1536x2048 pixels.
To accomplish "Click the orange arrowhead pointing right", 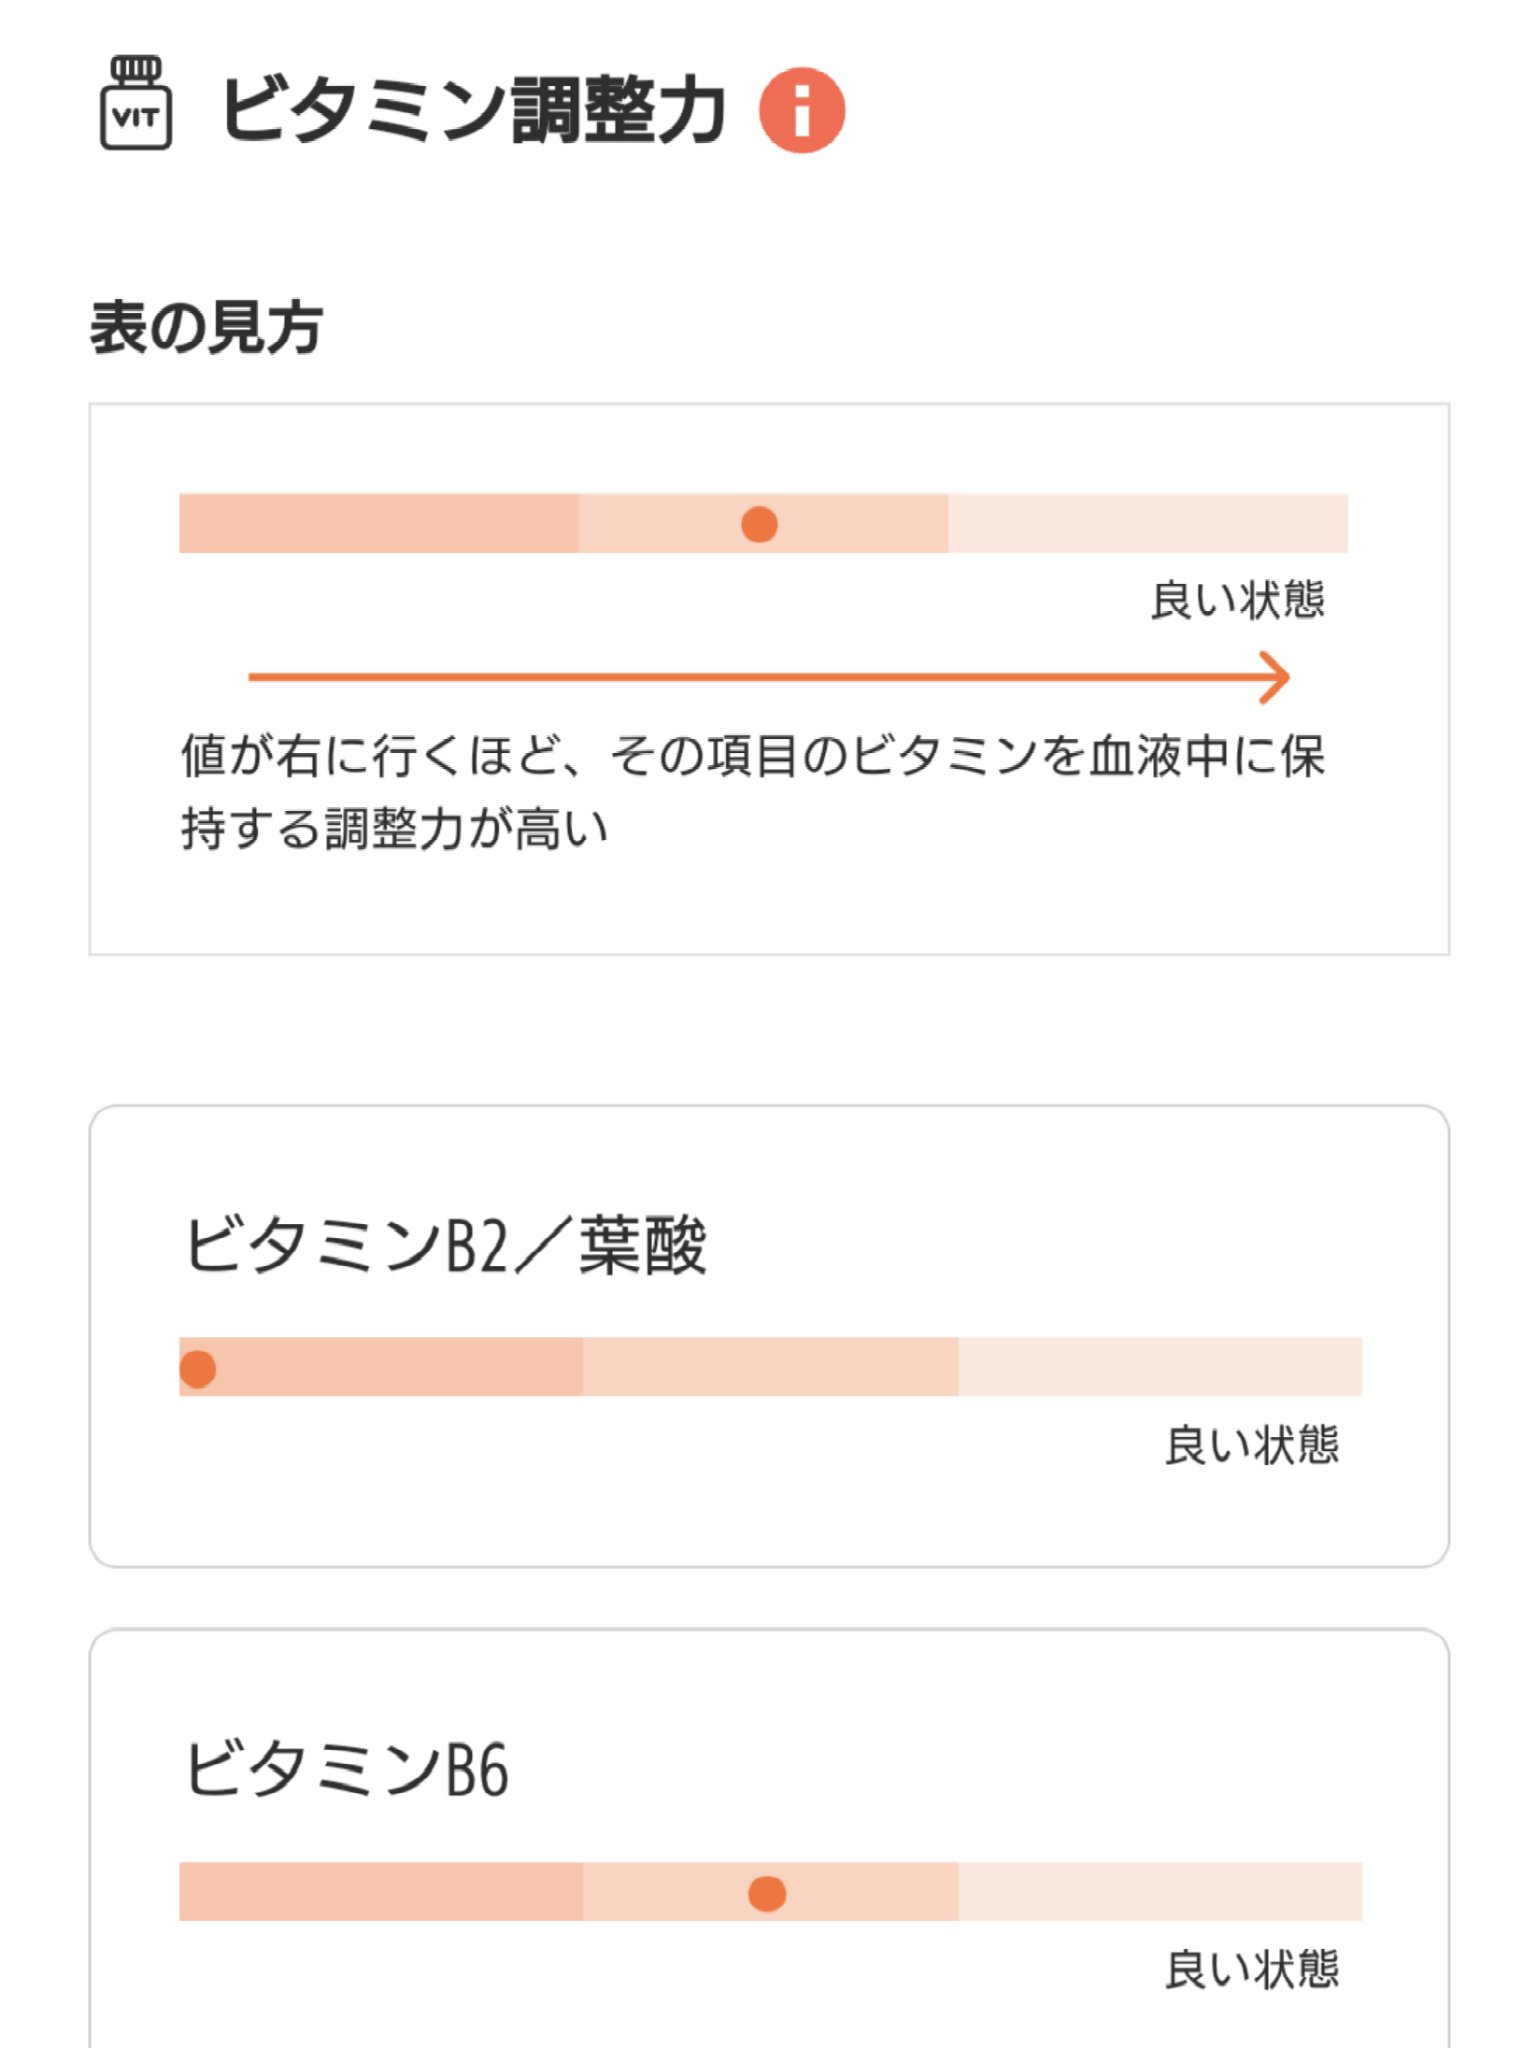I will pos(1274,678).
